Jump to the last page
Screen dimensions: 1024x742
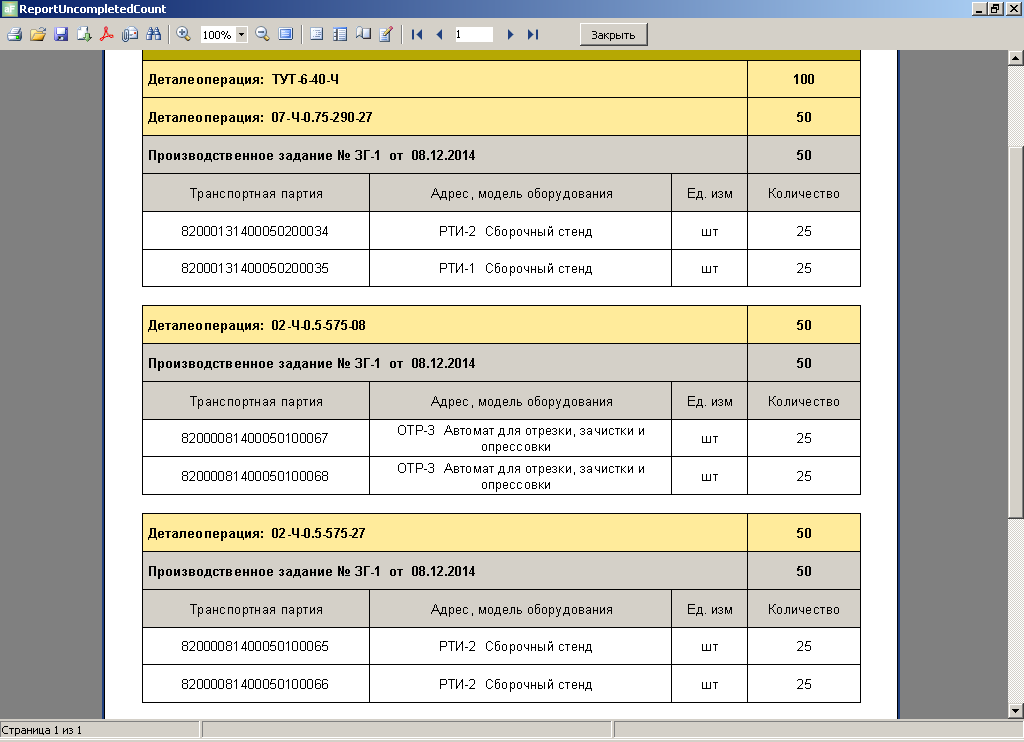532,35
